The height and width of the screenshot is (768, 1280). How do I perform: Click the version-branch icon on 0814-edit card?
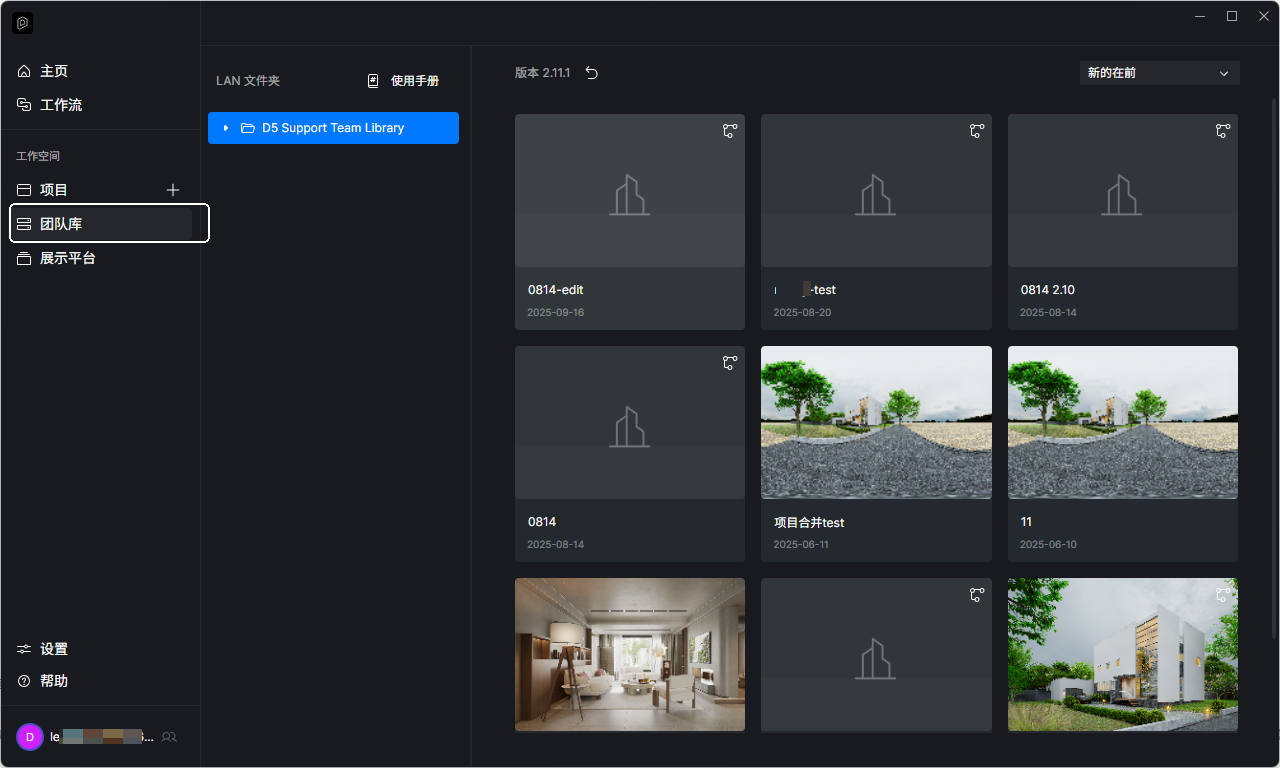(730, 131)
